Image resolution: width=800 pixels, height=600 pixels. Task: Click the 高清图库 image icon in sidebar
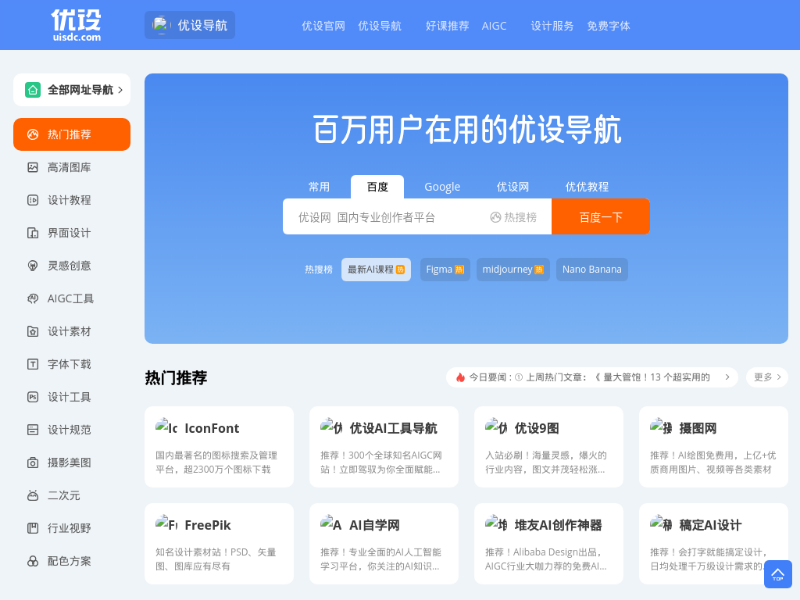(x=33, y=167)
